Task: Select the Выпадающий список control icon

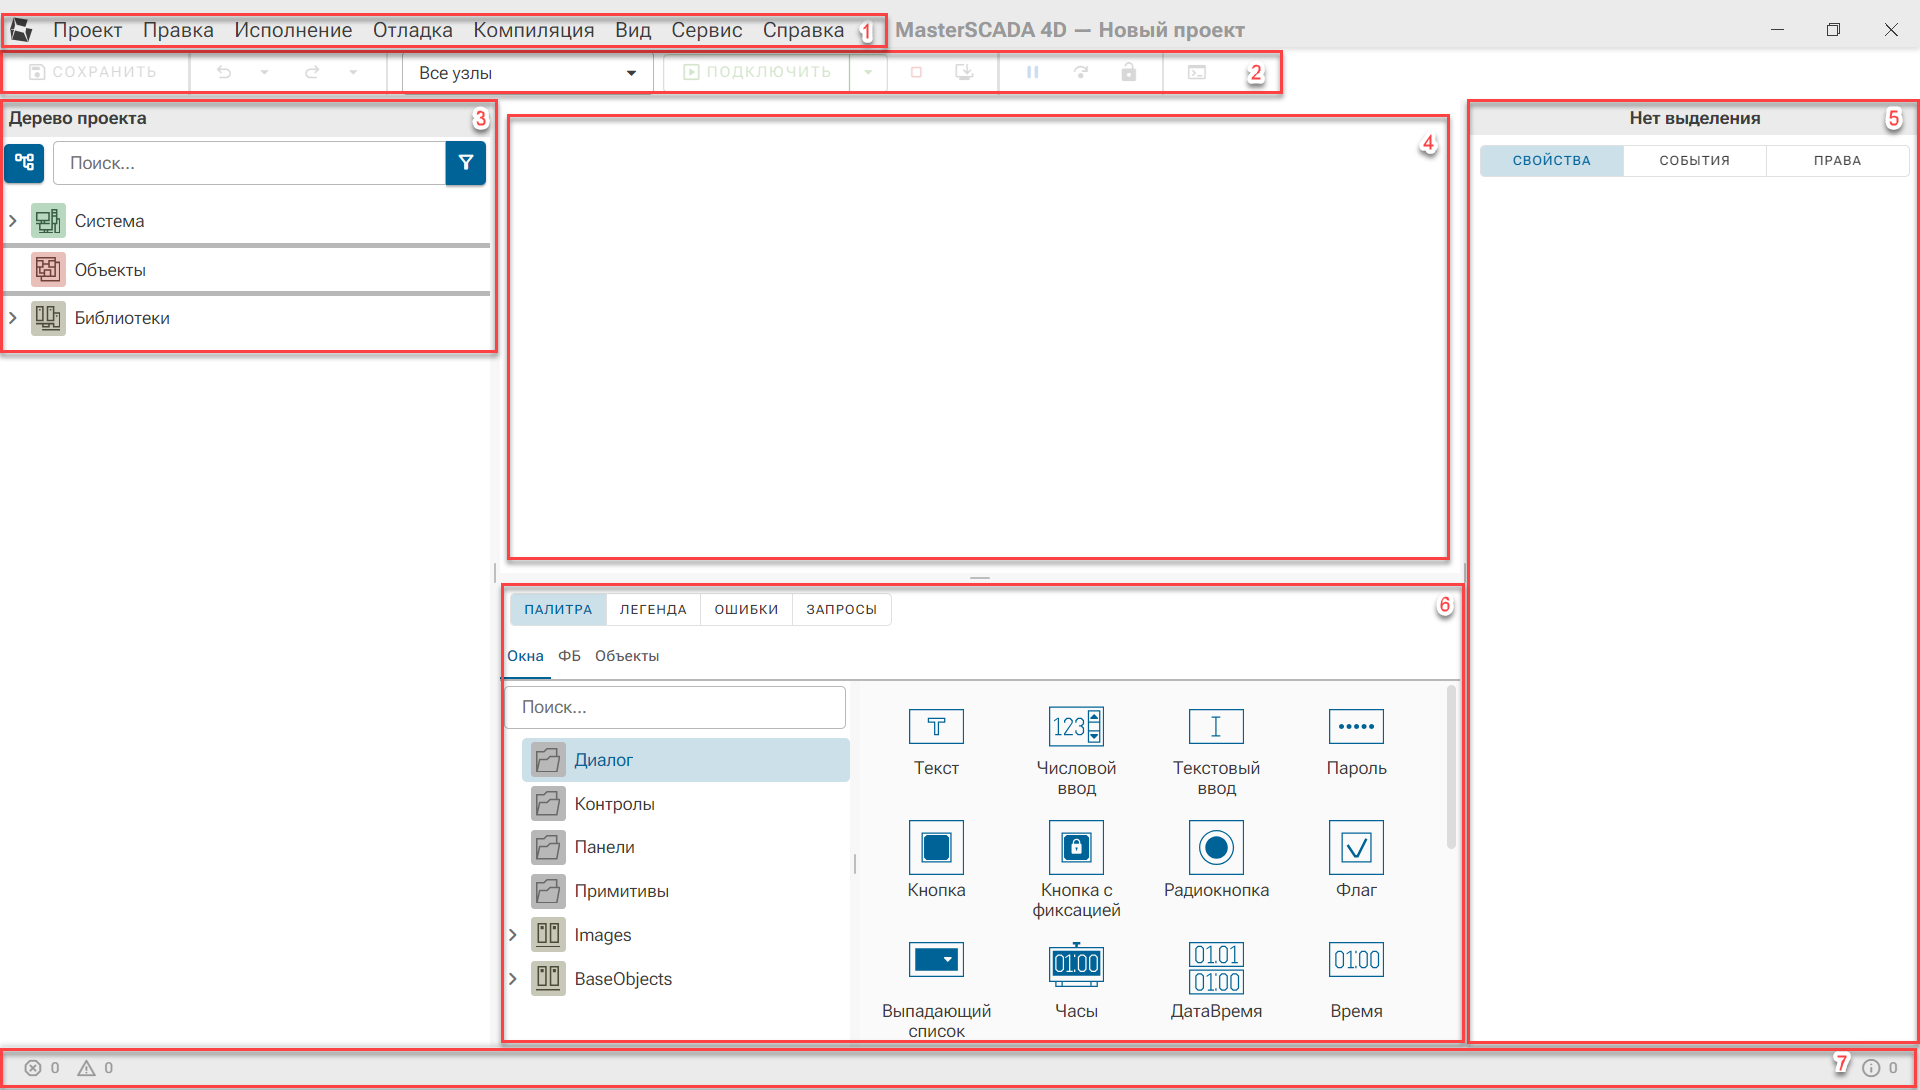Action: click(936, 960)
